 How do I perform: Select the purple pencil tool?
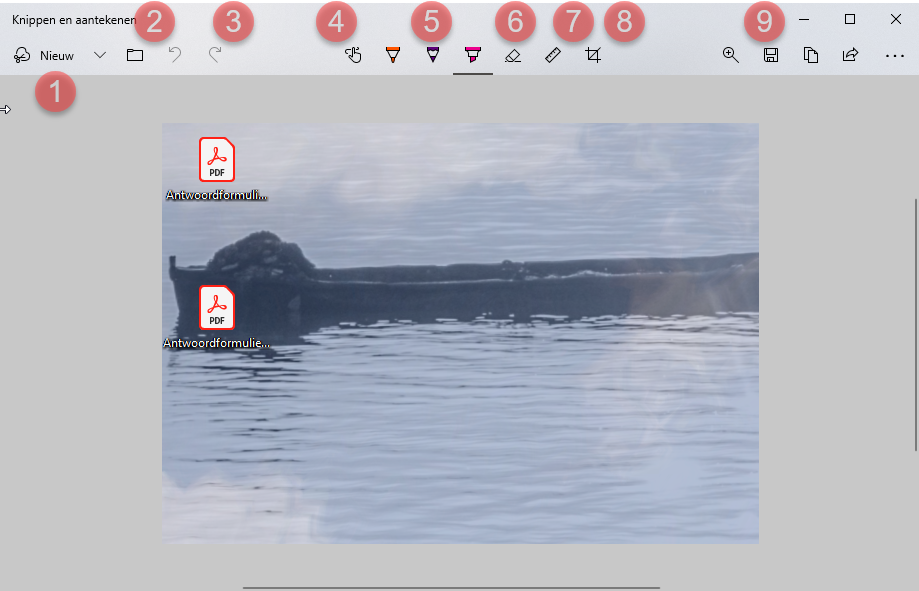[x=433, y=55]
